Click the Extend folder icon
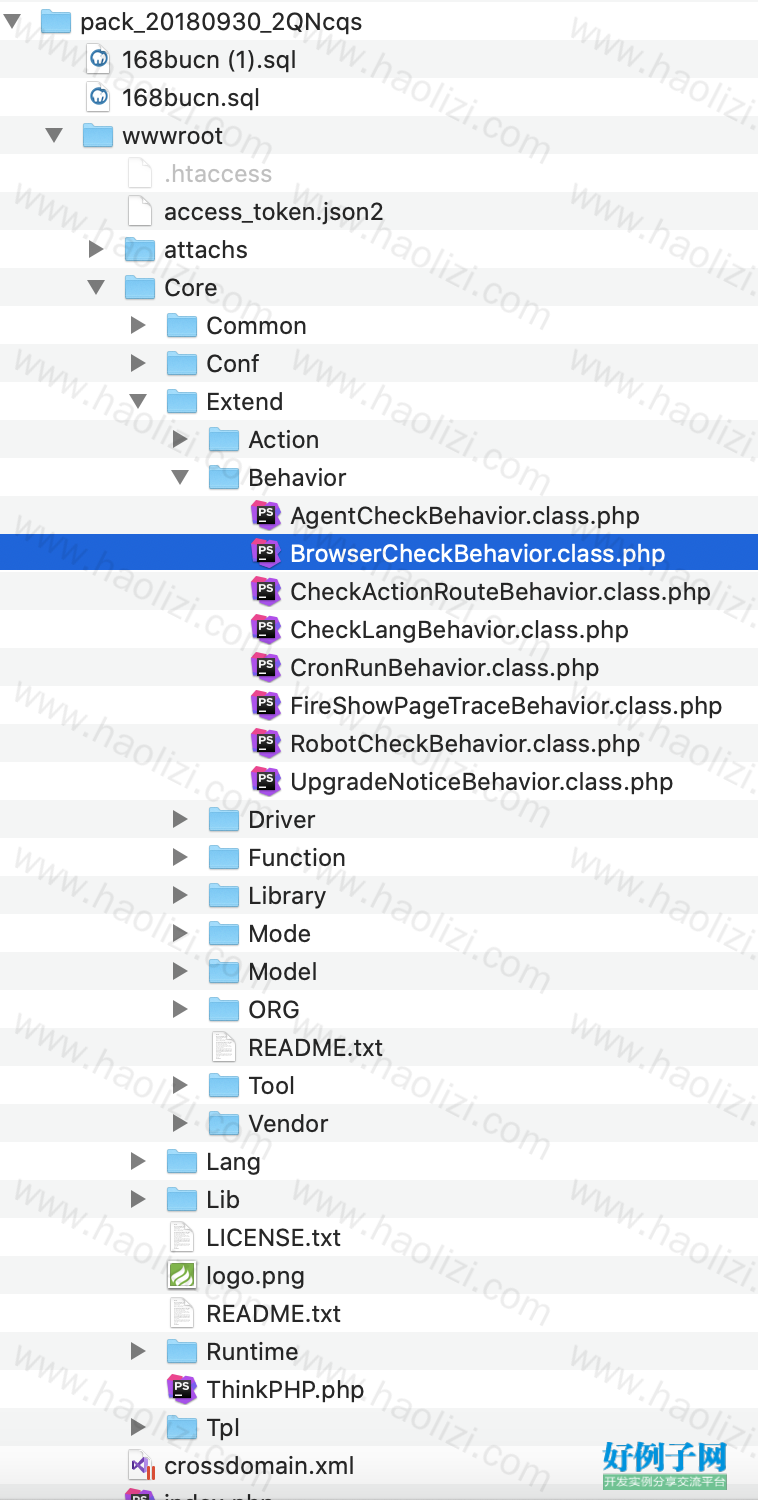Viewport: 758px width, 1500px height. tap(182, 402)
